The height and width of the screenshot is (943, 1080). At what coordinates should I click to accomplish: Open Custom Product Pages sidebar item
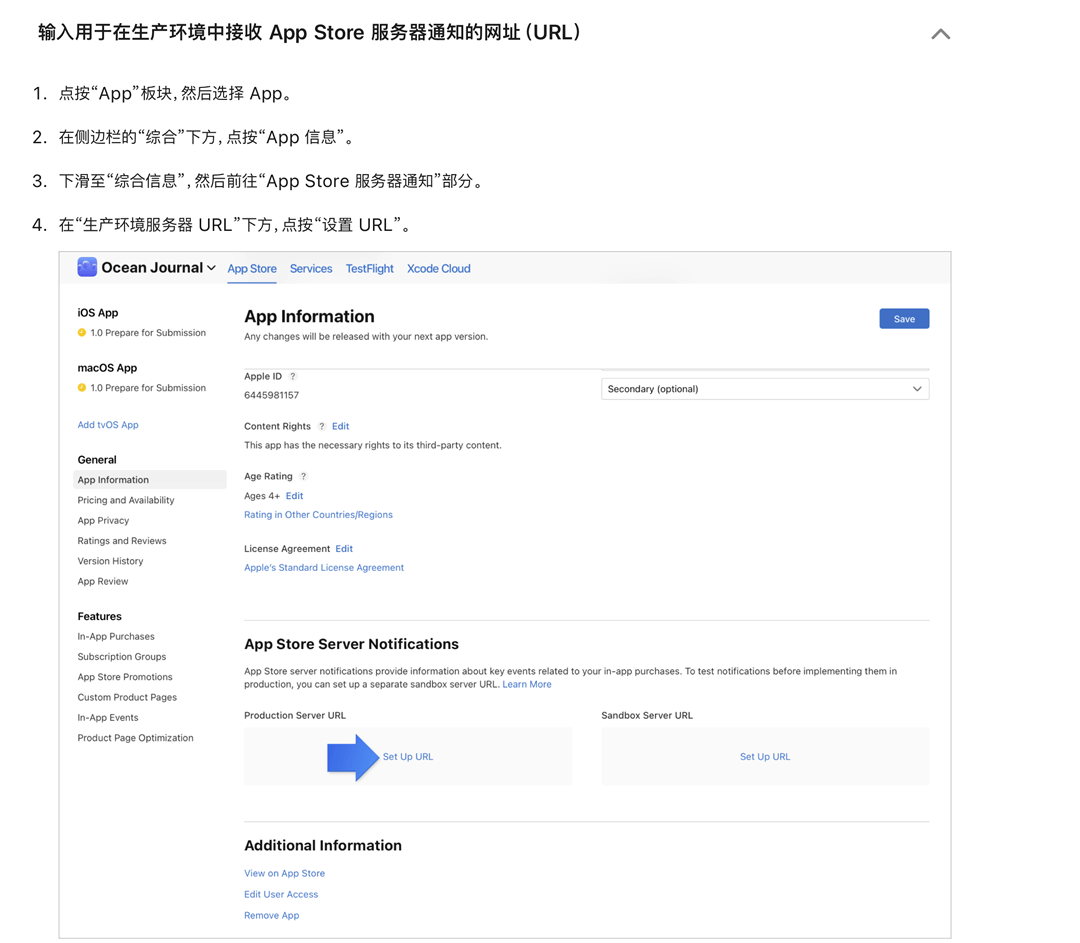pos(127,697)
